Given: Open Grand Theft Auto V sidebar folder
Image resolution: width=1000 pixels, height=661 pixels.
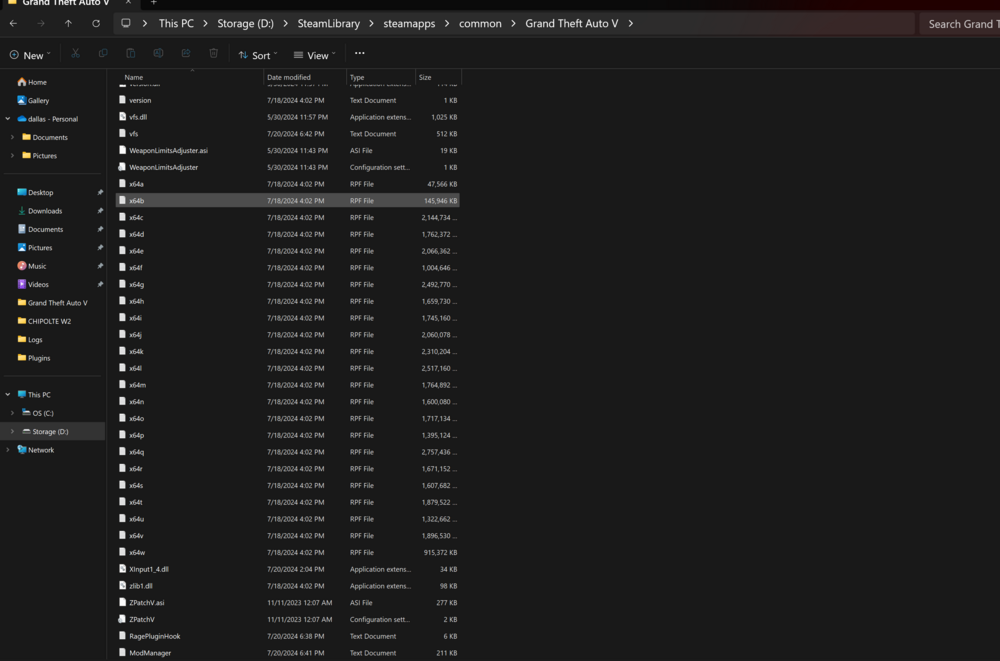Looking at the screenshot, I should point(52,302).
